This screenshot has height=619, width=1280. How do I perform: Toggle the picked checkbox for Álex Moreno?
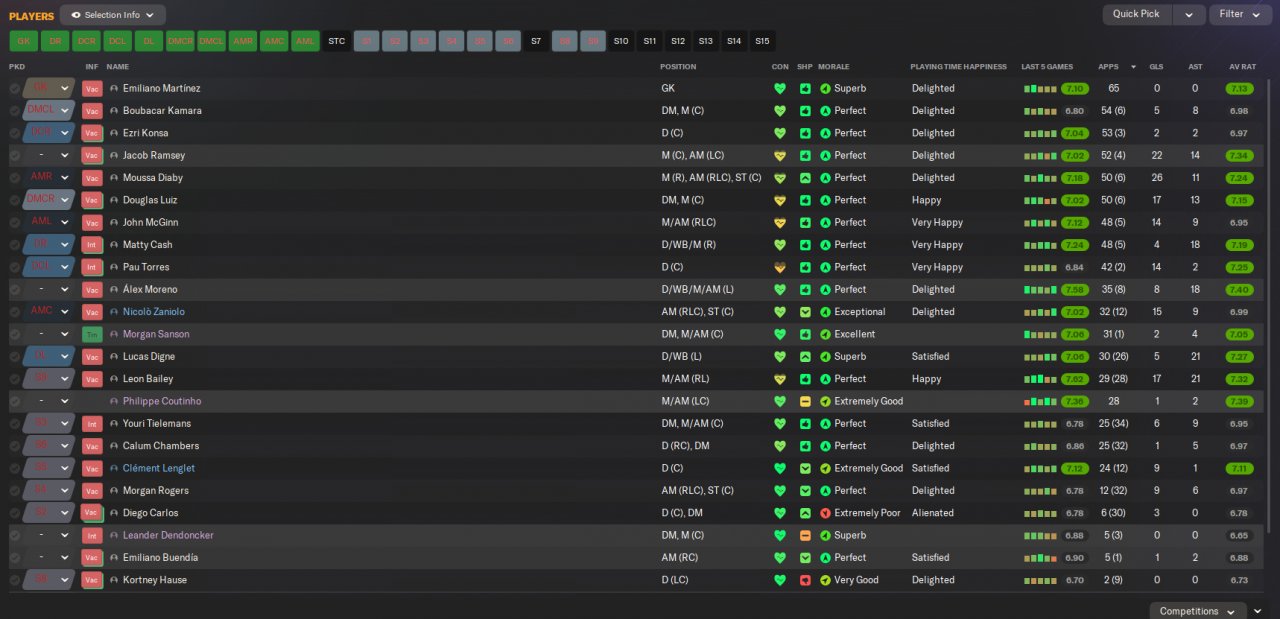tap(15, 290)
